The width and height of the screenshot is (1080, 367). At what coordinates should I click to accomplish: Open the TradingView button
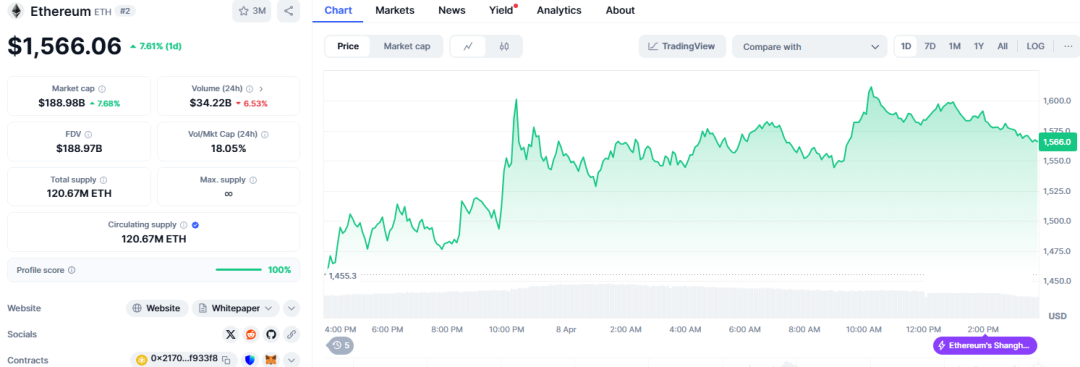[x=682, y=47]
